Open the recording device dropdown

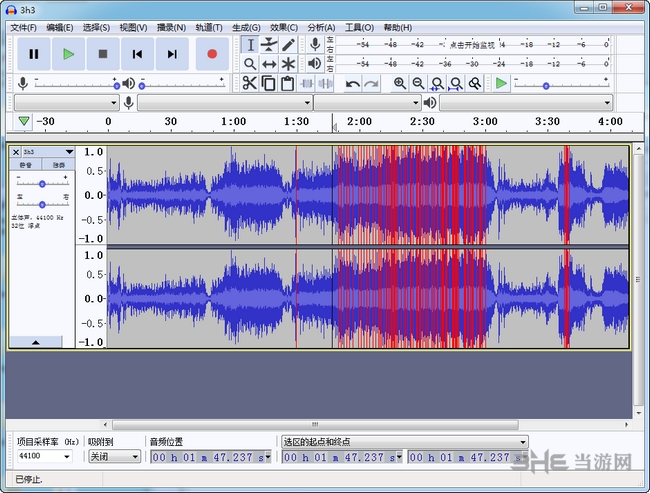225,102
